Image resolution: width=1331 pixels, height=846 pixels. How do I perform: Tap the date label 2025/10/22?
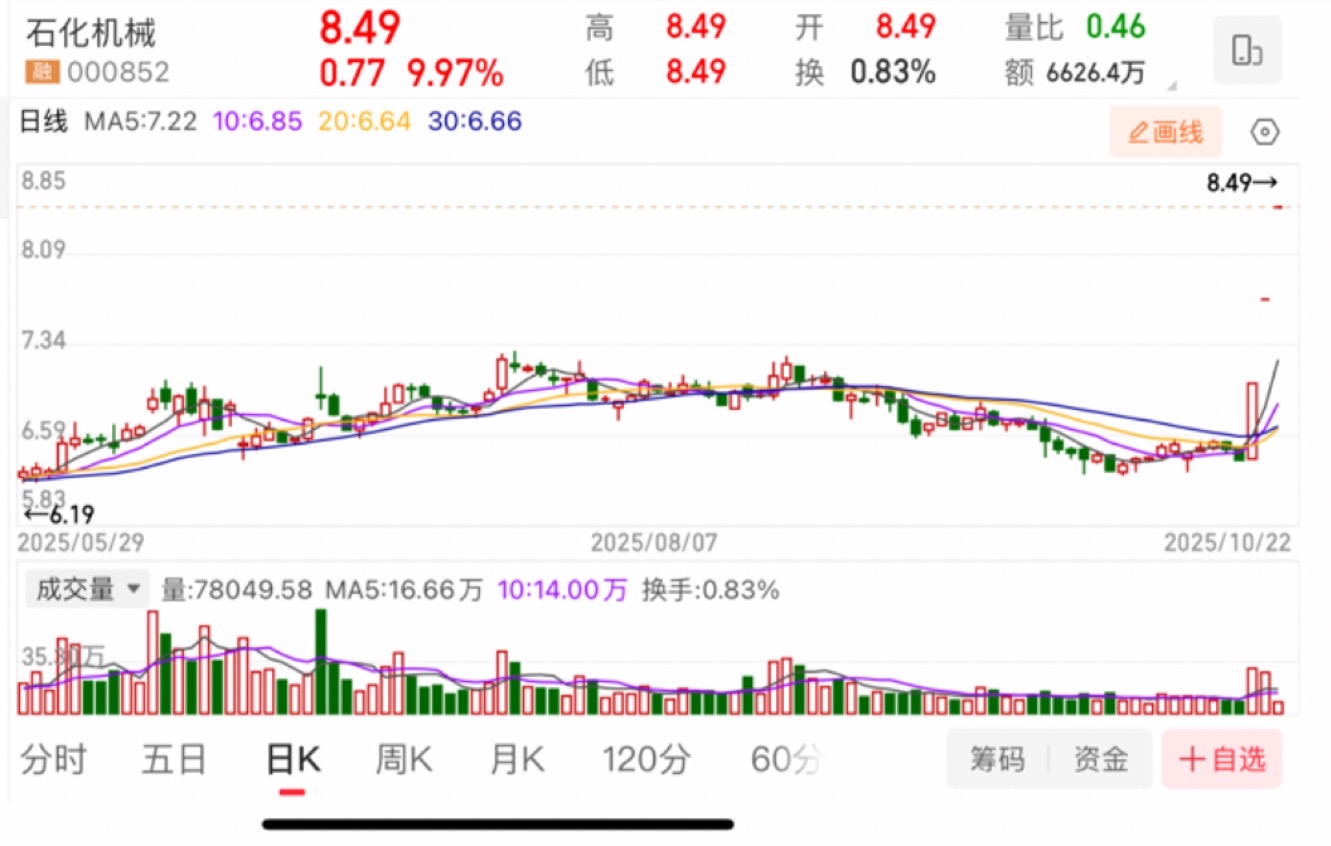click(1228, 542)
